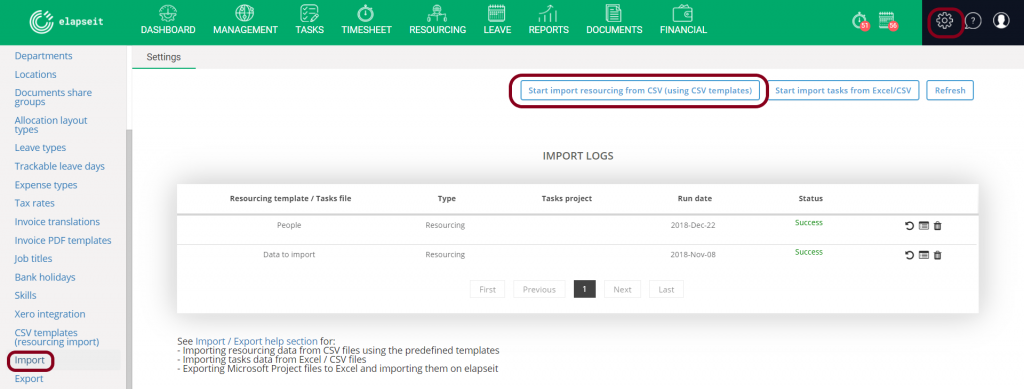Open Expense types in the sidebar
Screen dimensions: 1024x389
[x=46, y=185]
